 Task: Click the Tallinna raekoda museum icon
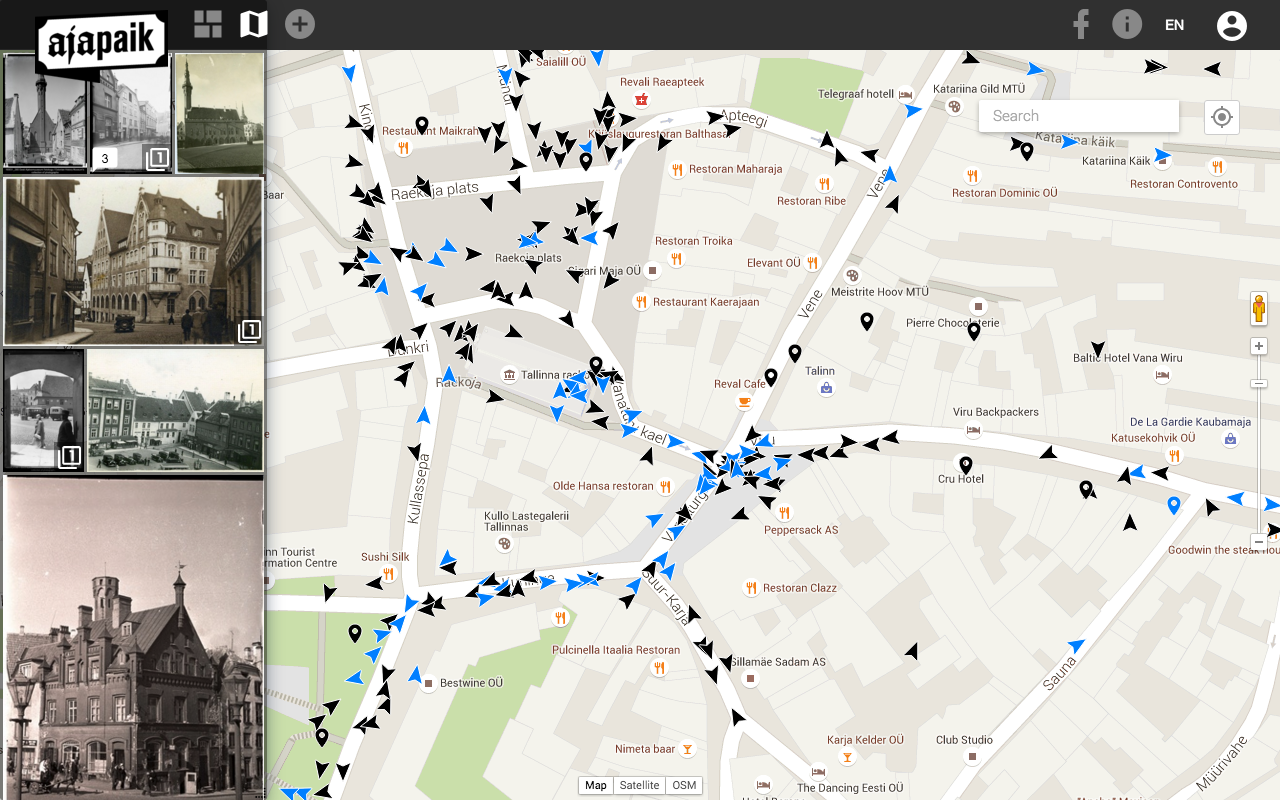click(510, 375)
